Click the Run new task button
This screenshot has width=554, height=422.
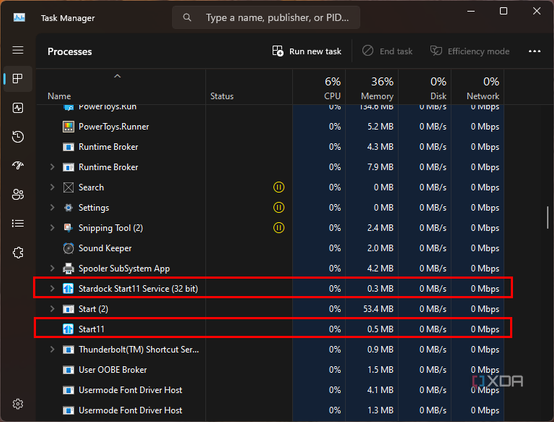pos(306,51)
